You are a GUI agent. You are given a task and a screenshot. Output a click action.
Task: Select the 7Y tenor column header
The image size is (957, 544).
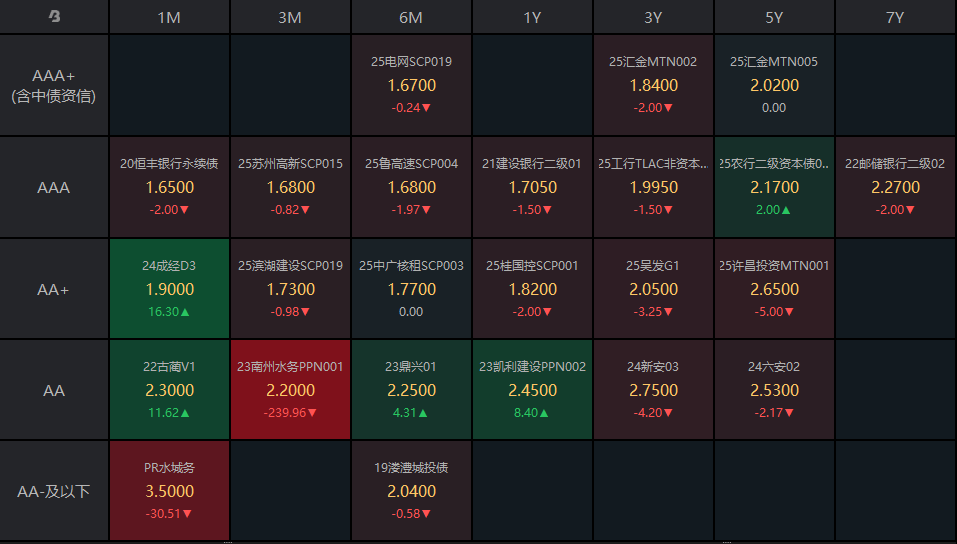[894, 17]
